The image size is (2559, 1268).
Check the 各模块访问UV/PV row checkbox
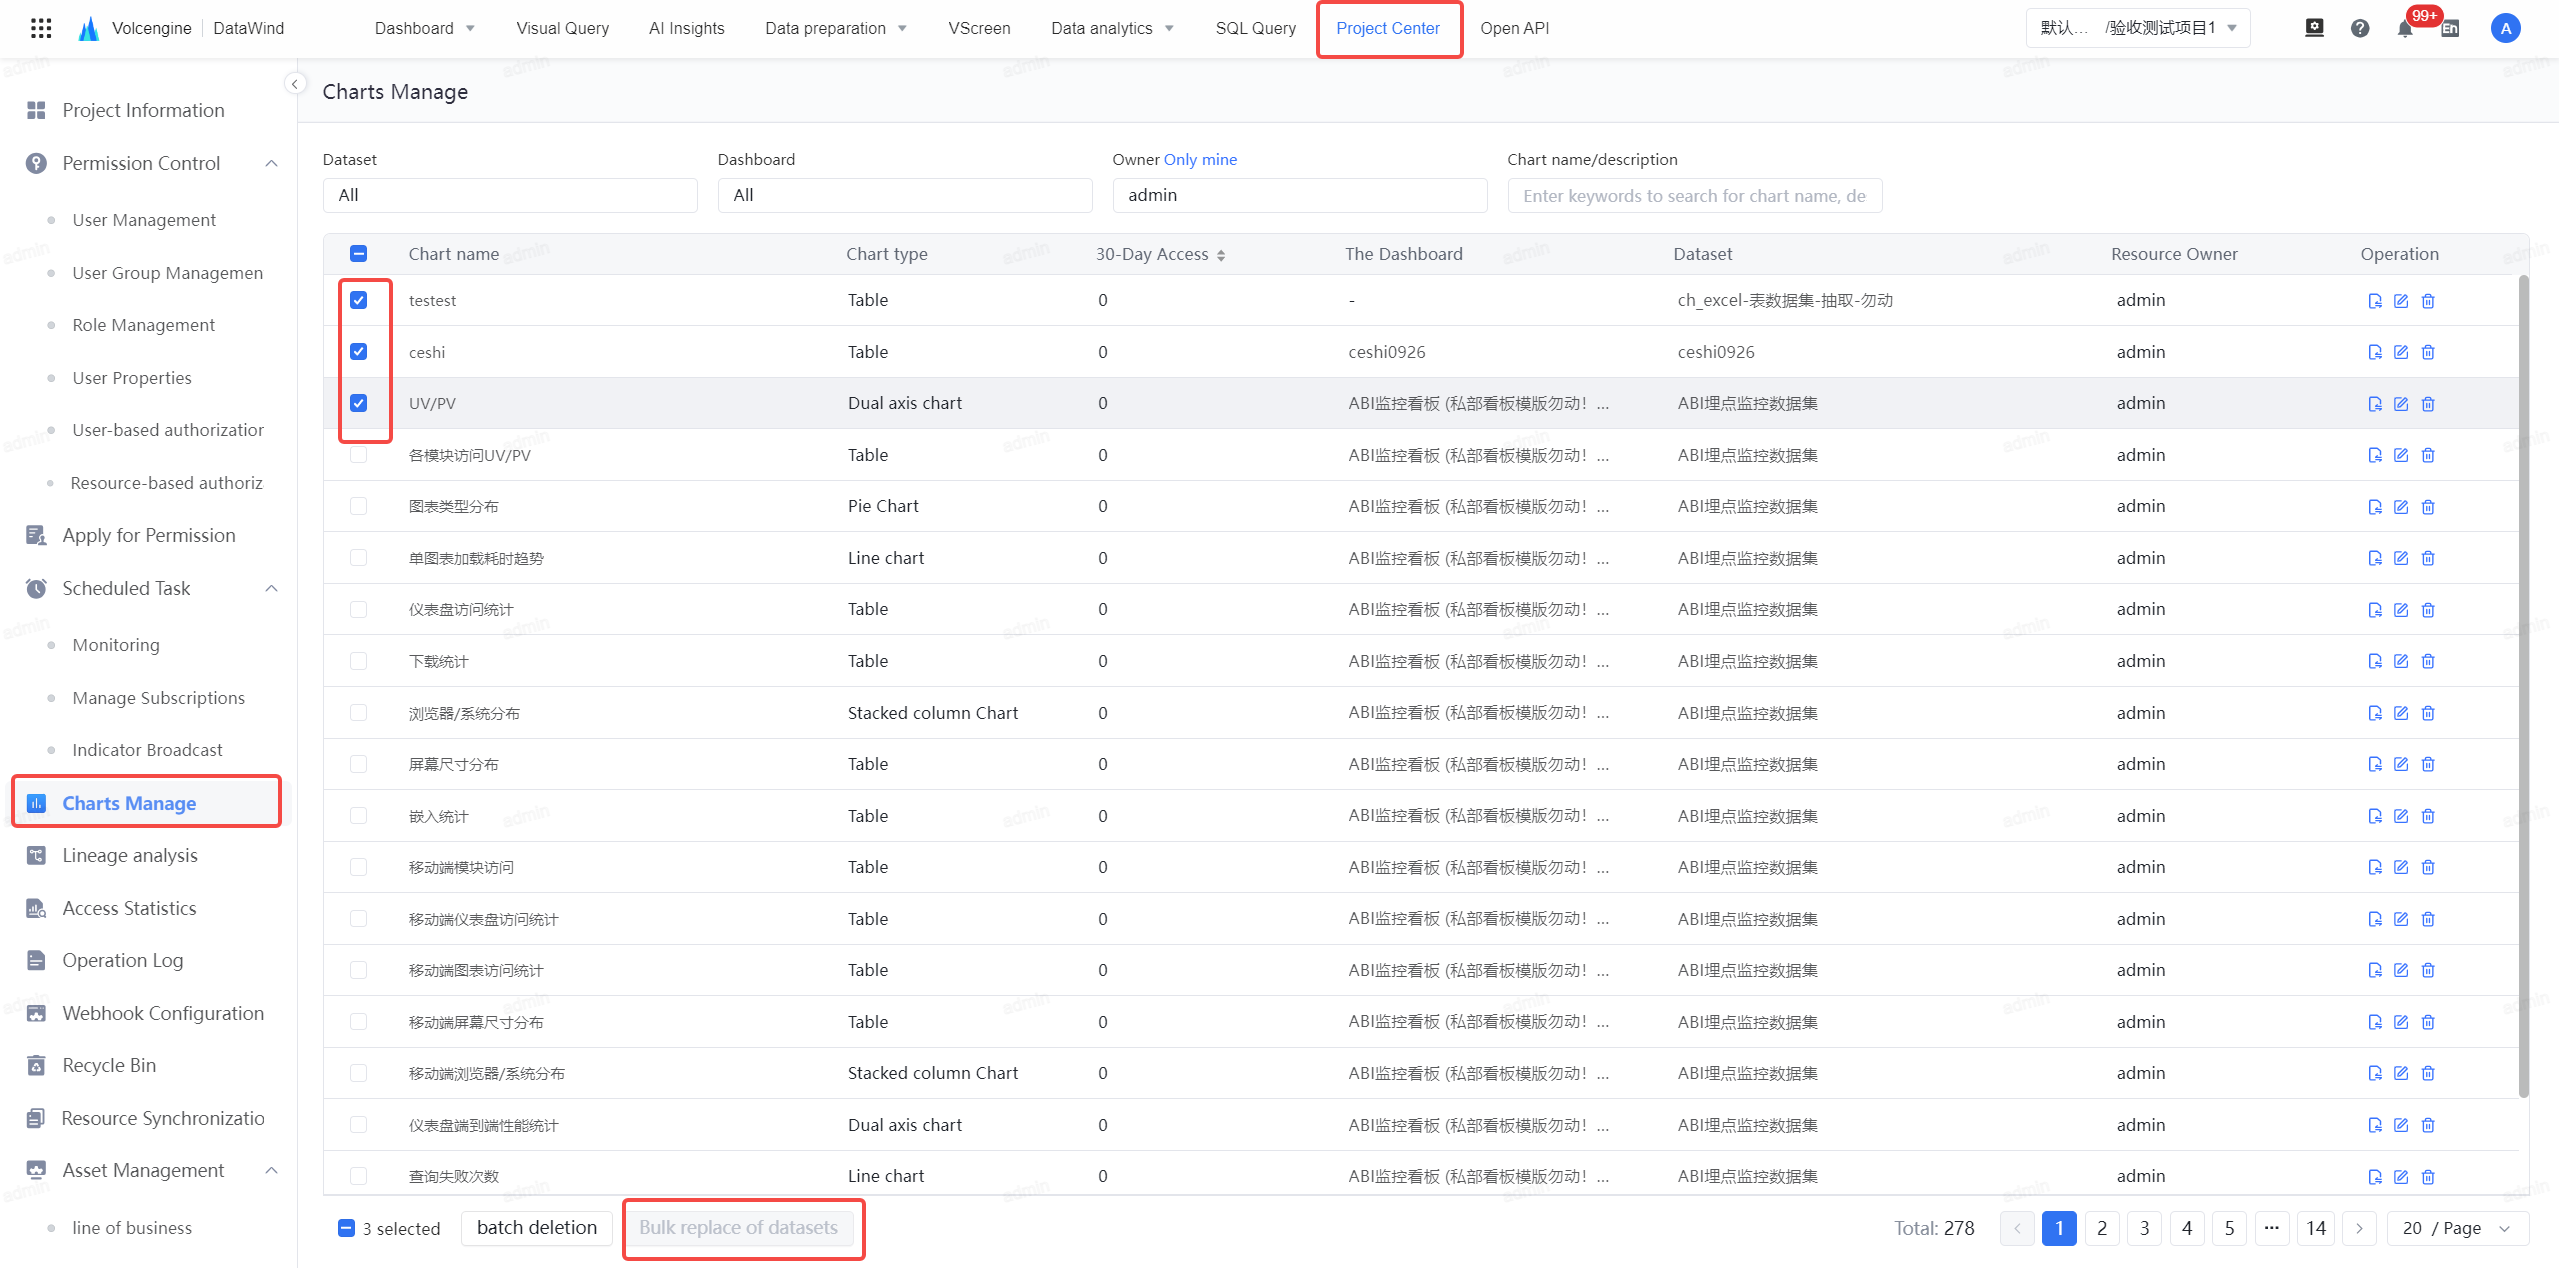[359, 455]
